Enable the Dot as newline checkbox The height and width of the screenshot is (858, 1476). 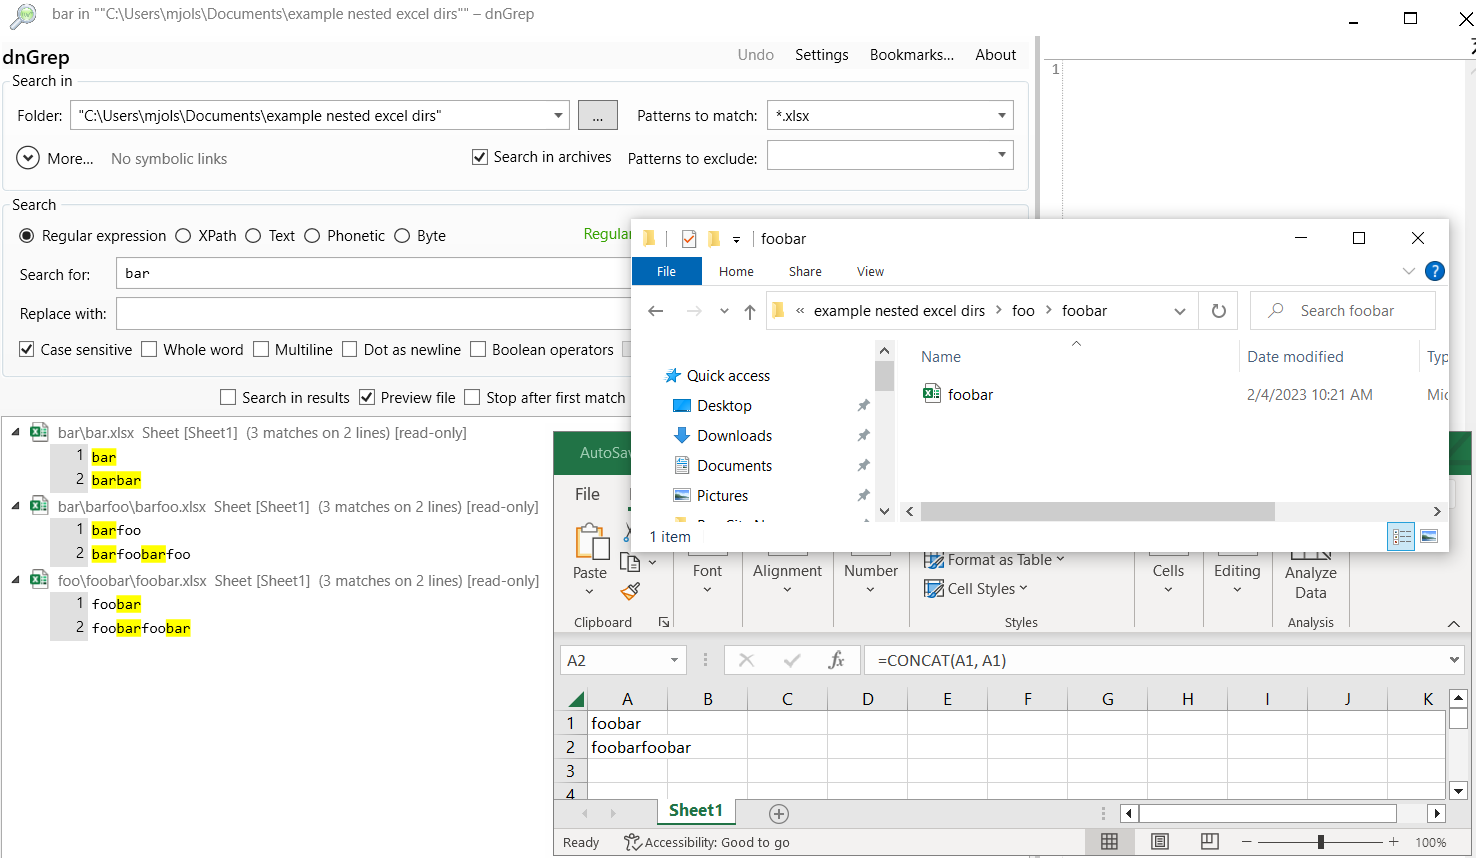(x=350, y=349)
